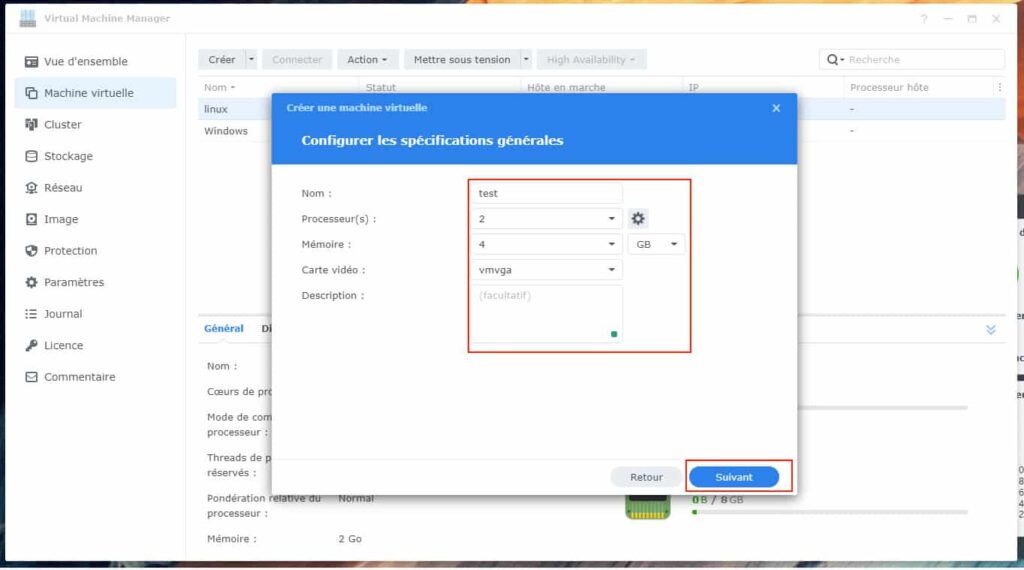Click the search magnifier icon
Screen dimensions: 1024x570
point(833,59)
